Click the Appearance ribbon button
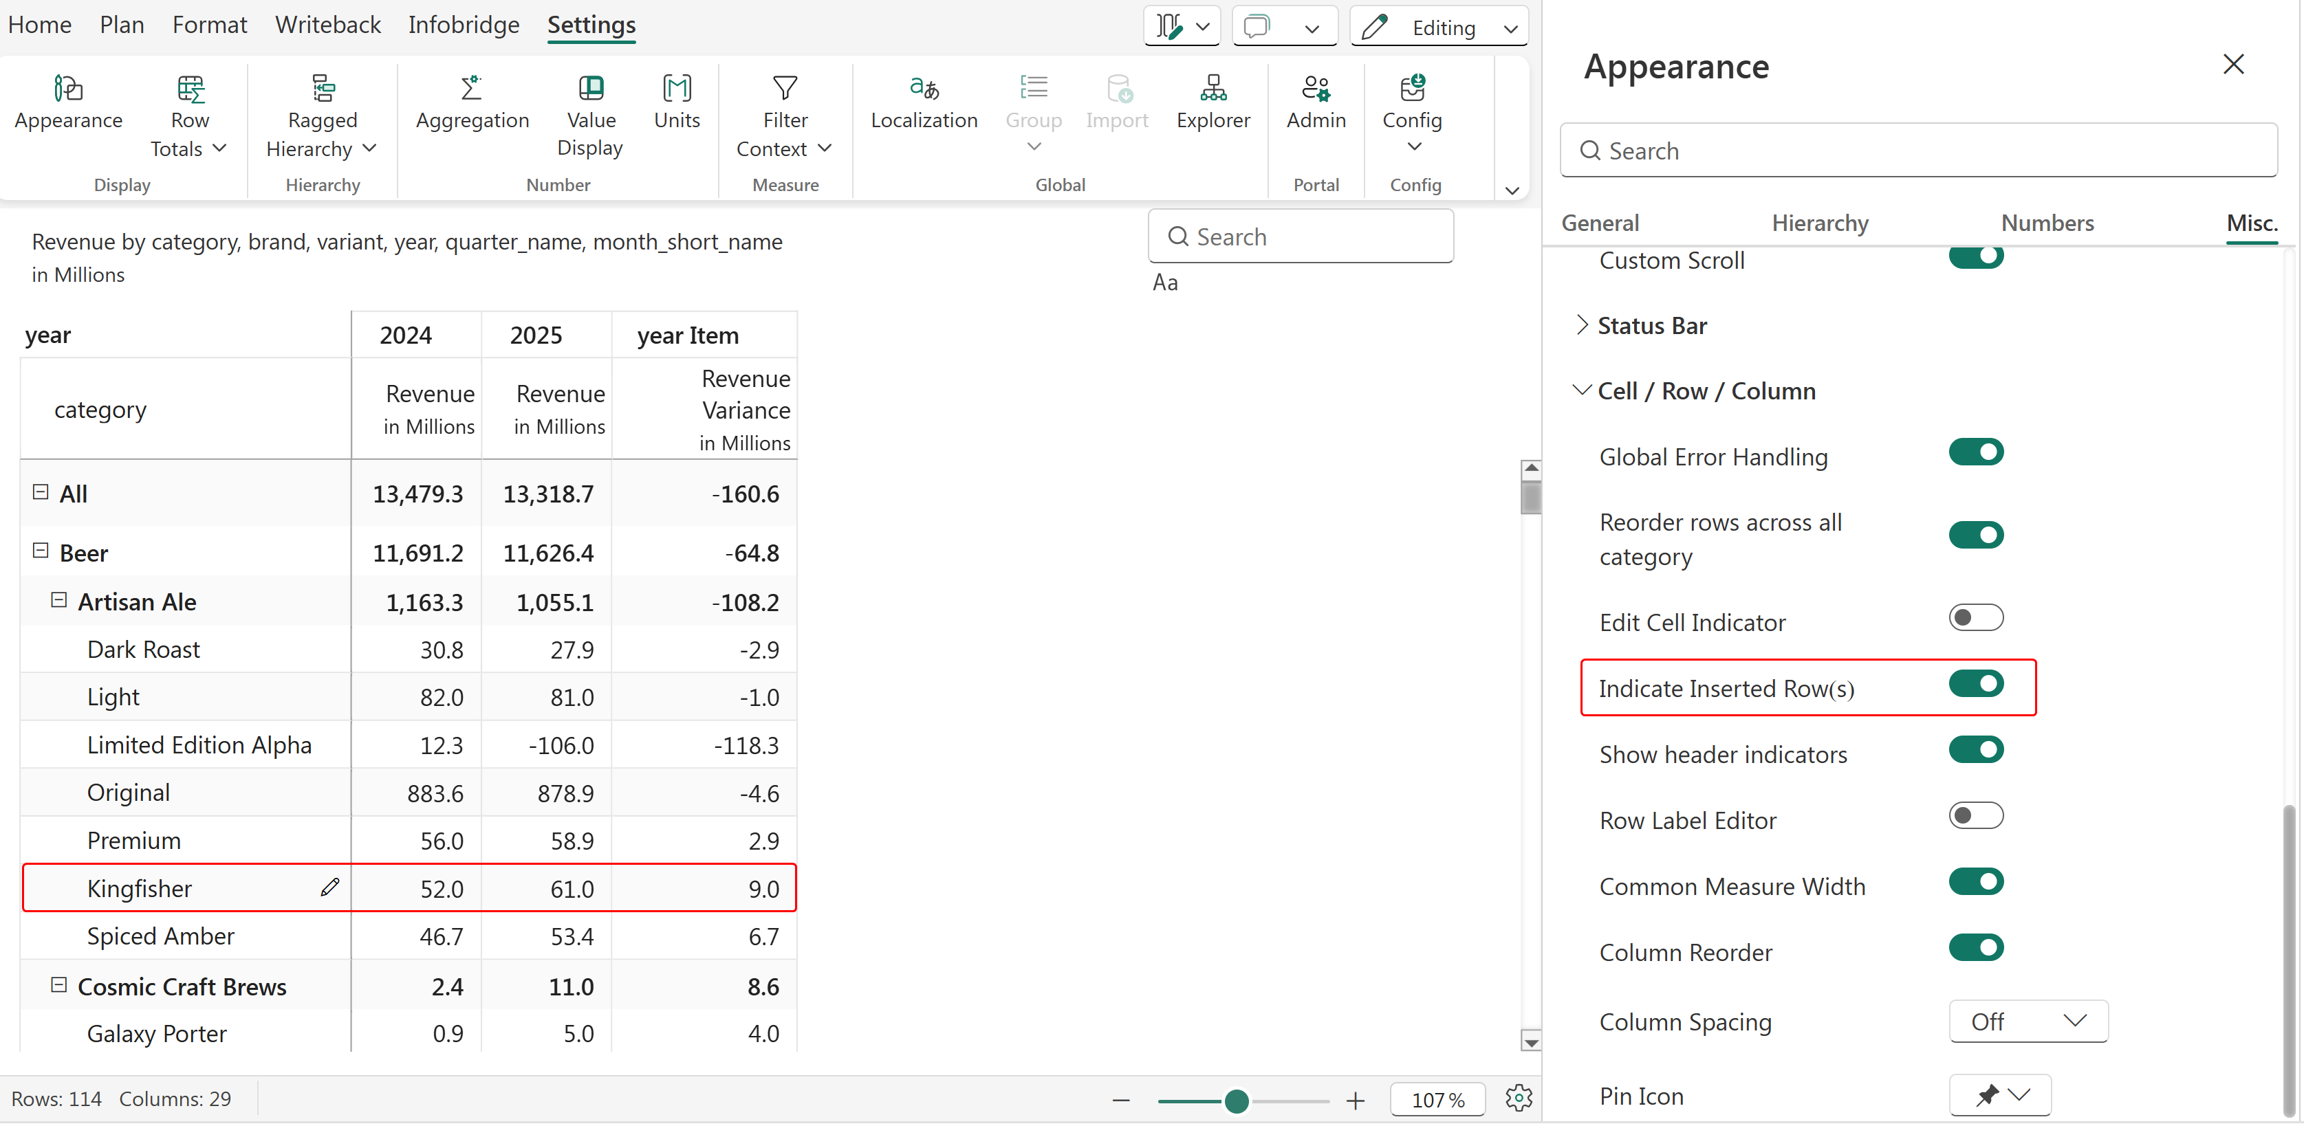This screenshot has height=1126, width=2304. point(68,102)
